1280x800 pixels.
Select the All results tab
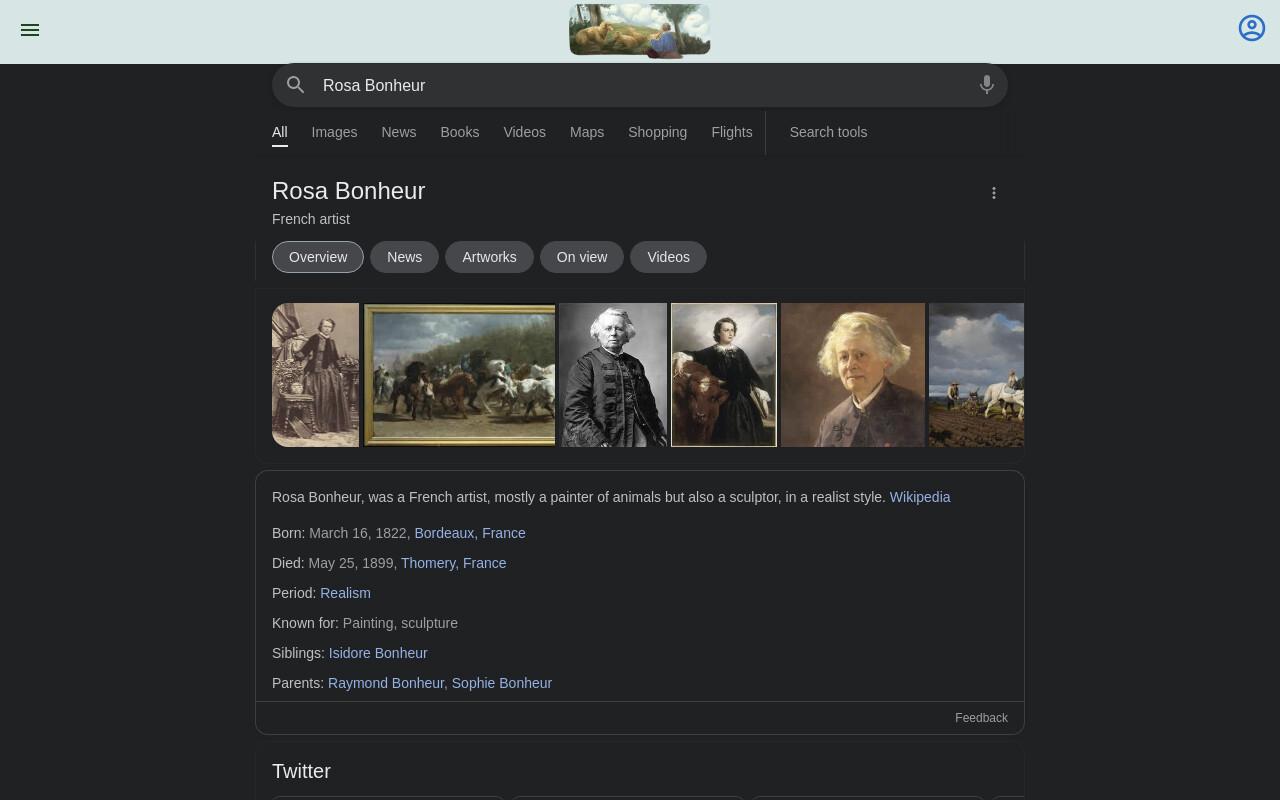click(280, 132)
